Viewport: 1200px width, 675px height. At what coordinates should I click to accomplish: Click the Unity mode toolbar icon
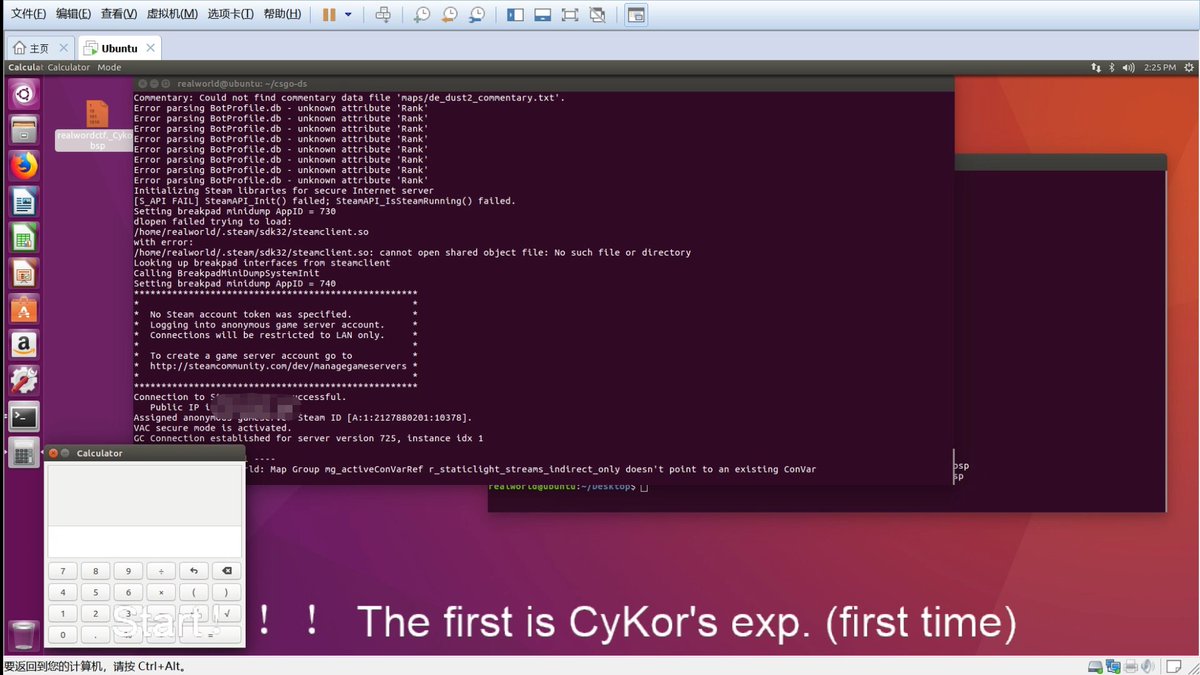tap(597, 14)
